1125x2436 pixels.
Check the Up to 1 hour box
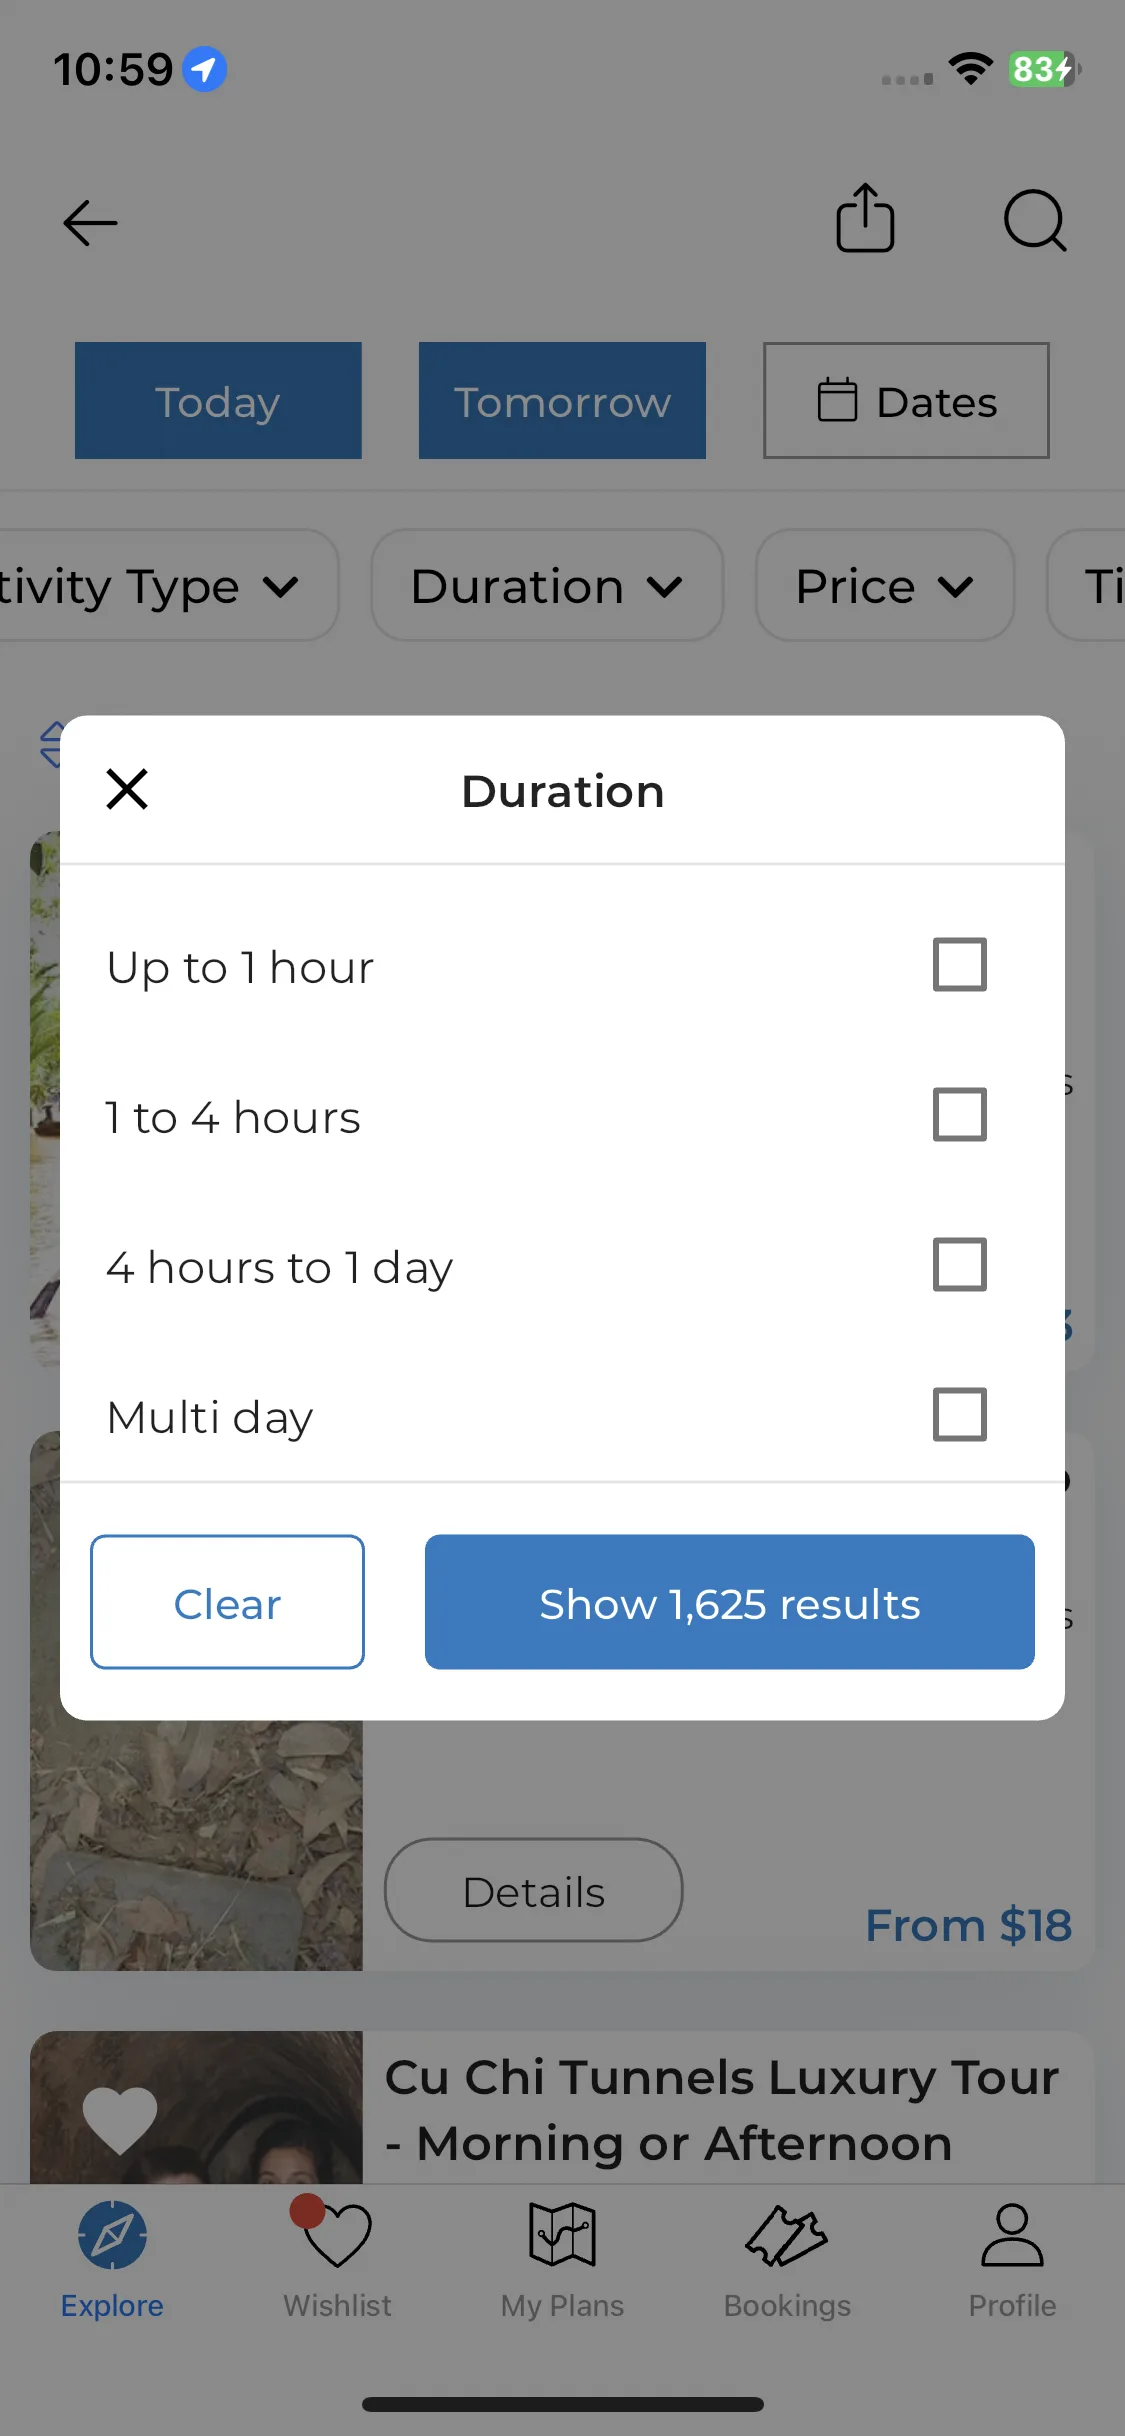(960, 965)
